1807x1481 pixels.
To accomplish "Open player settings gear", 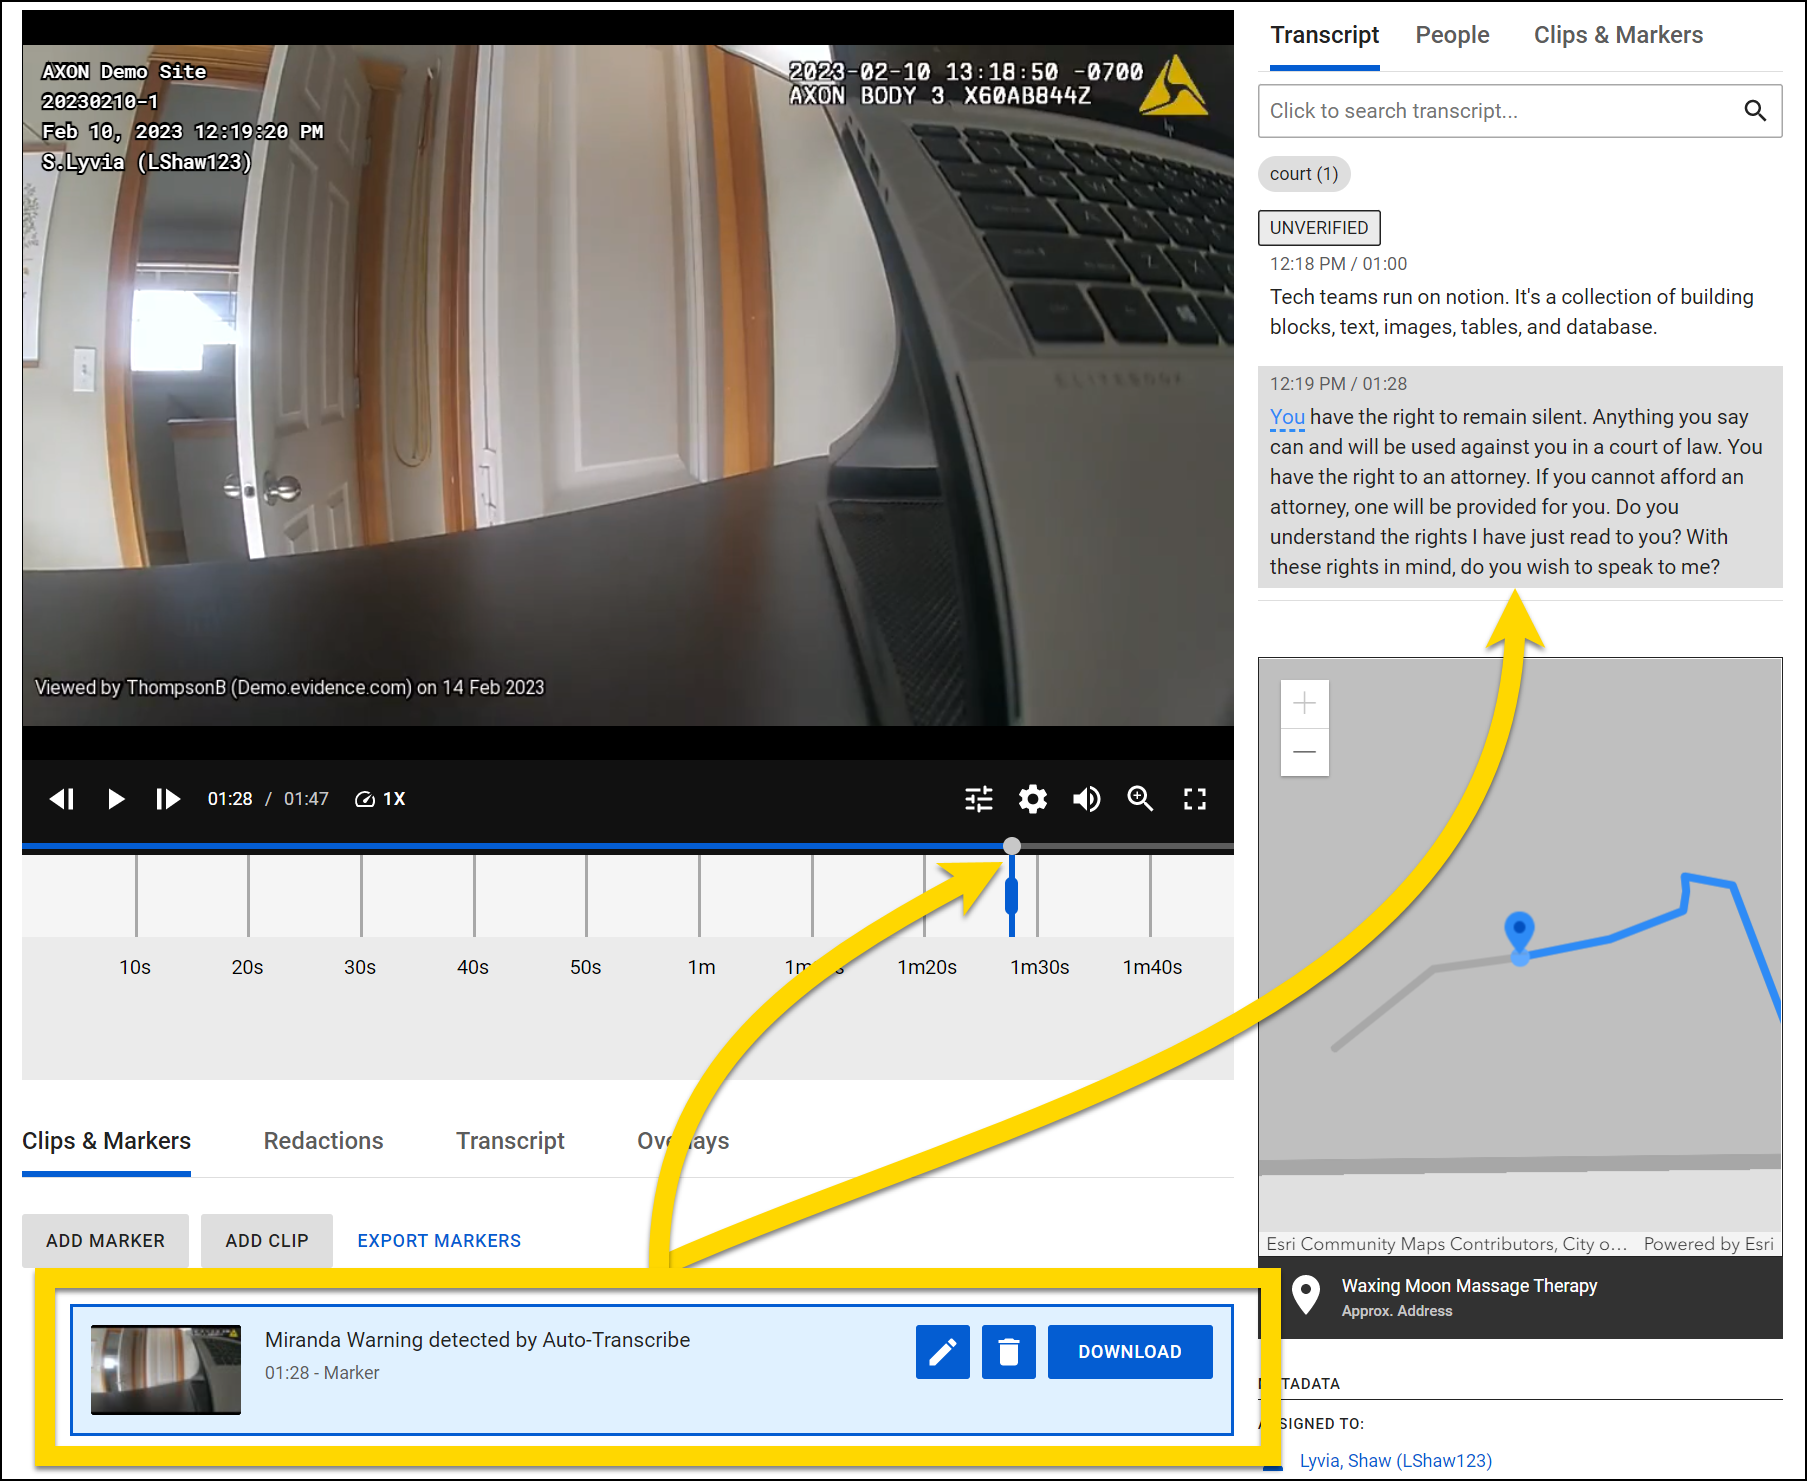I will (x=1032, y=799).
